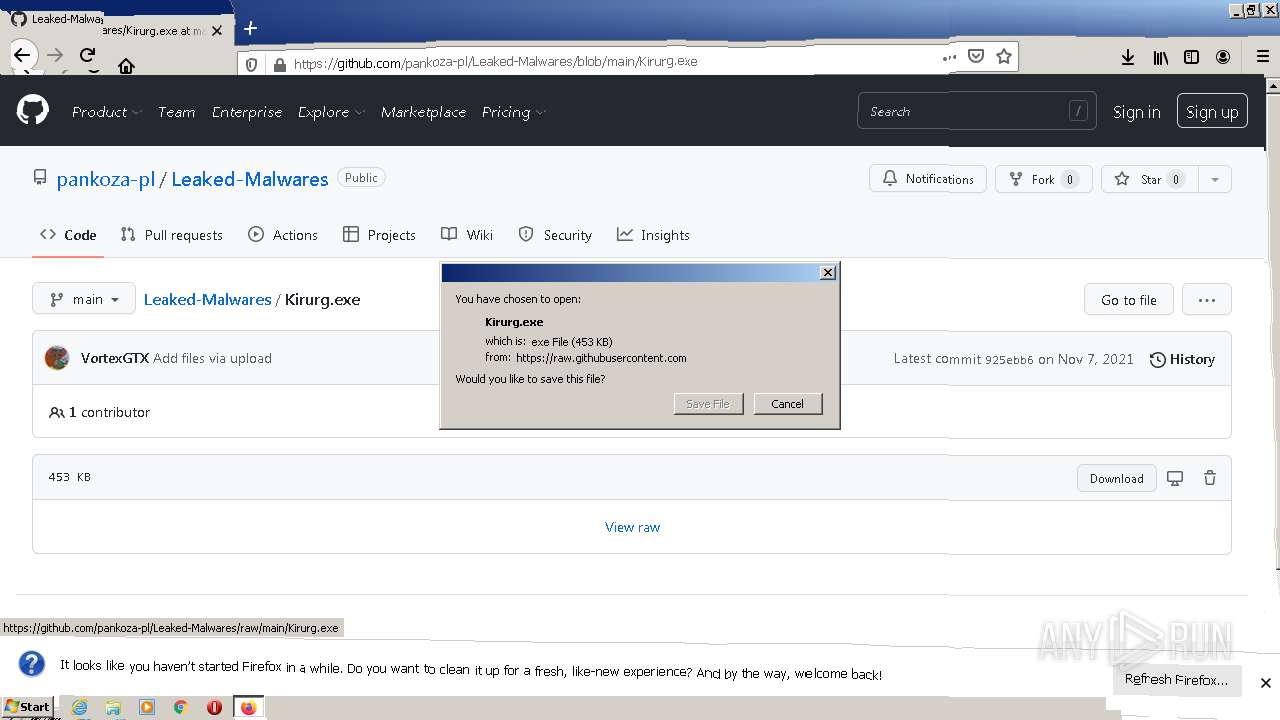Click Cancel in the download dialog

coord(787,404)
